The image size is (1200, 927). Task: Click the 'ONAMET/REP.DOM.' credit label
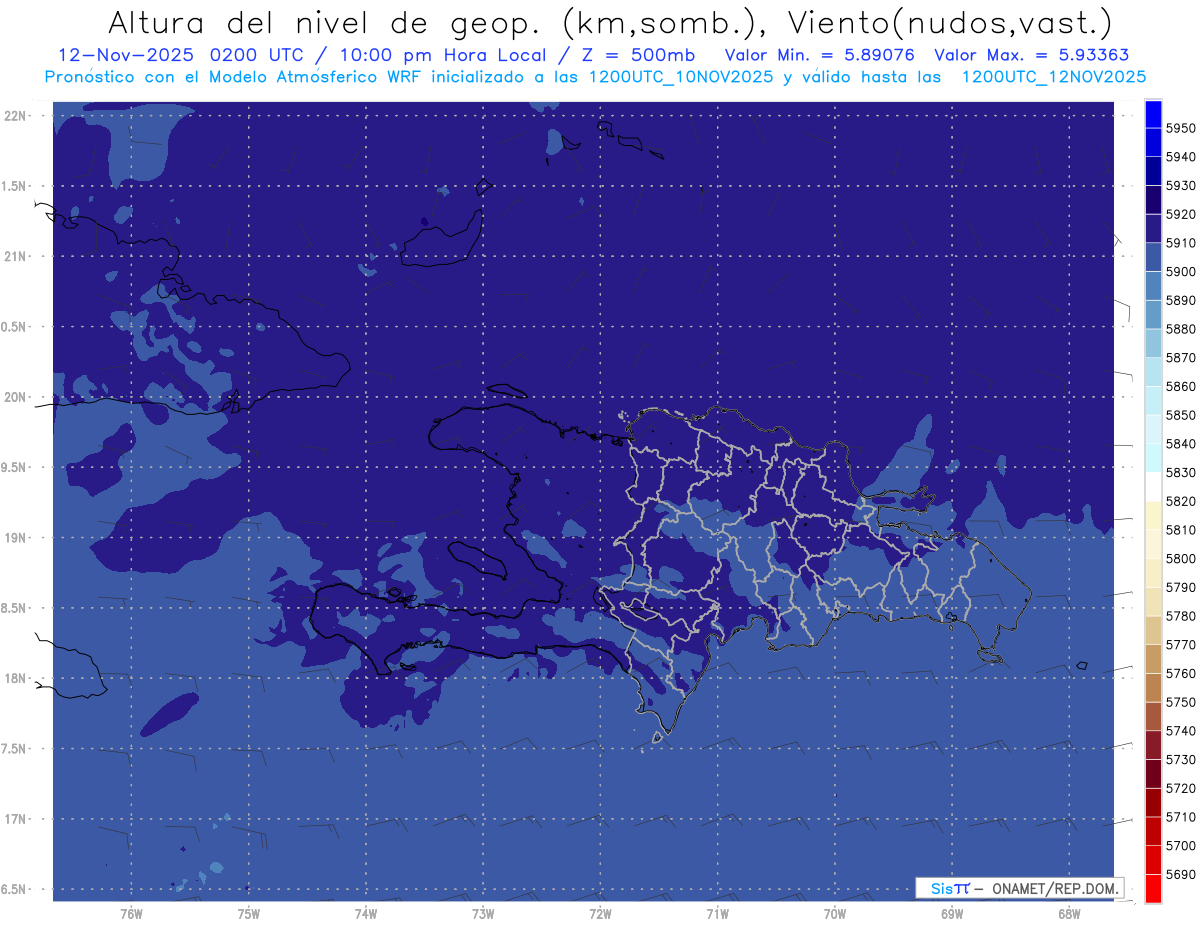coord(1054,888)
